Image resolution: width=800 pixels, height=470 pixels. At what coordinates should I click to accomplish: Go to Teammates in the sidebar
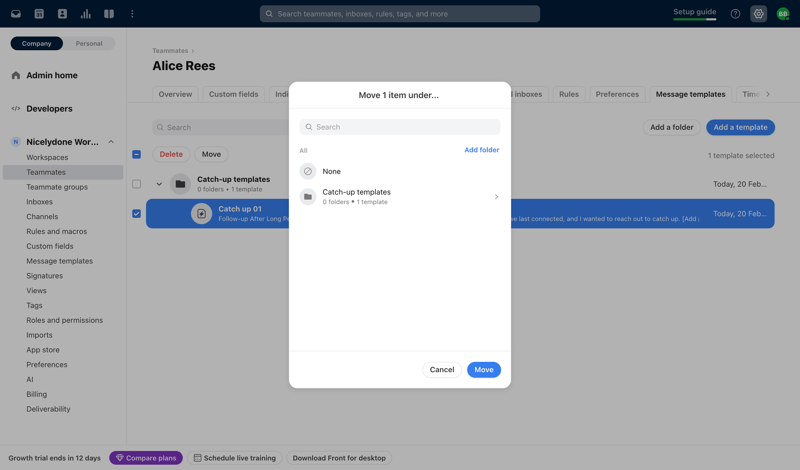tap(63, 172)
